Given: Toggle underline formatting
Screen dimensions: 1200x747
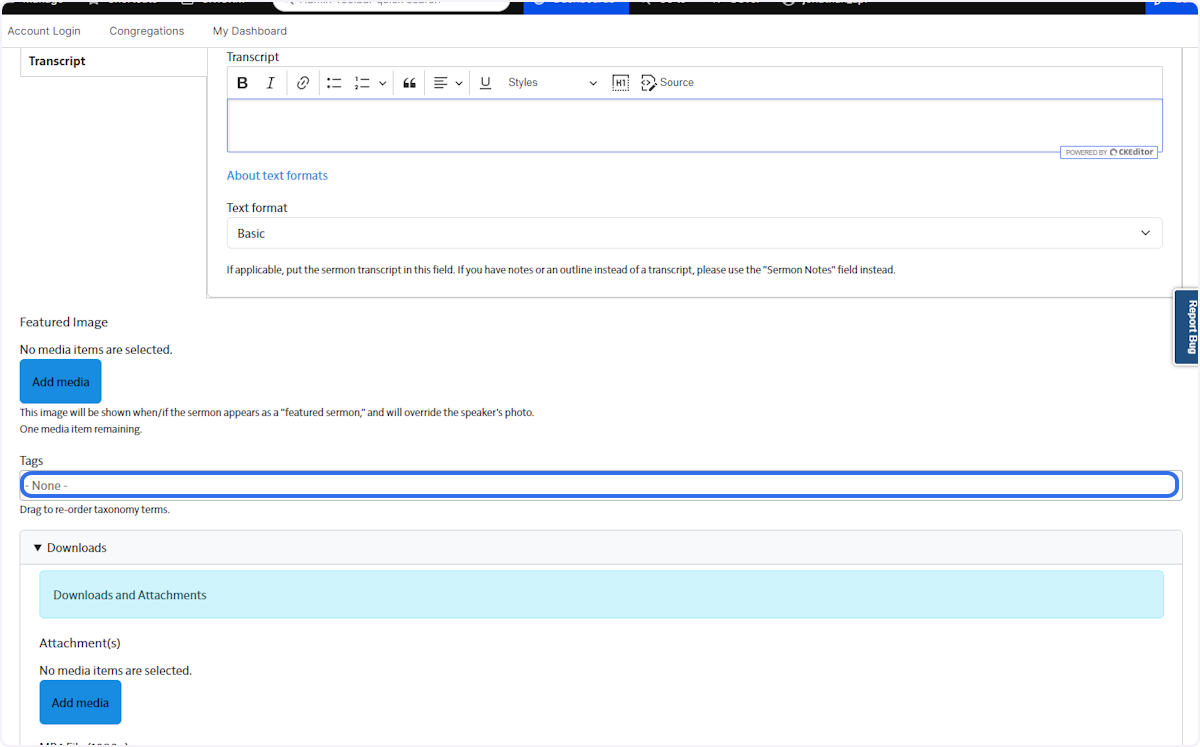Looking at the screenshot, I should coord(485,83).
